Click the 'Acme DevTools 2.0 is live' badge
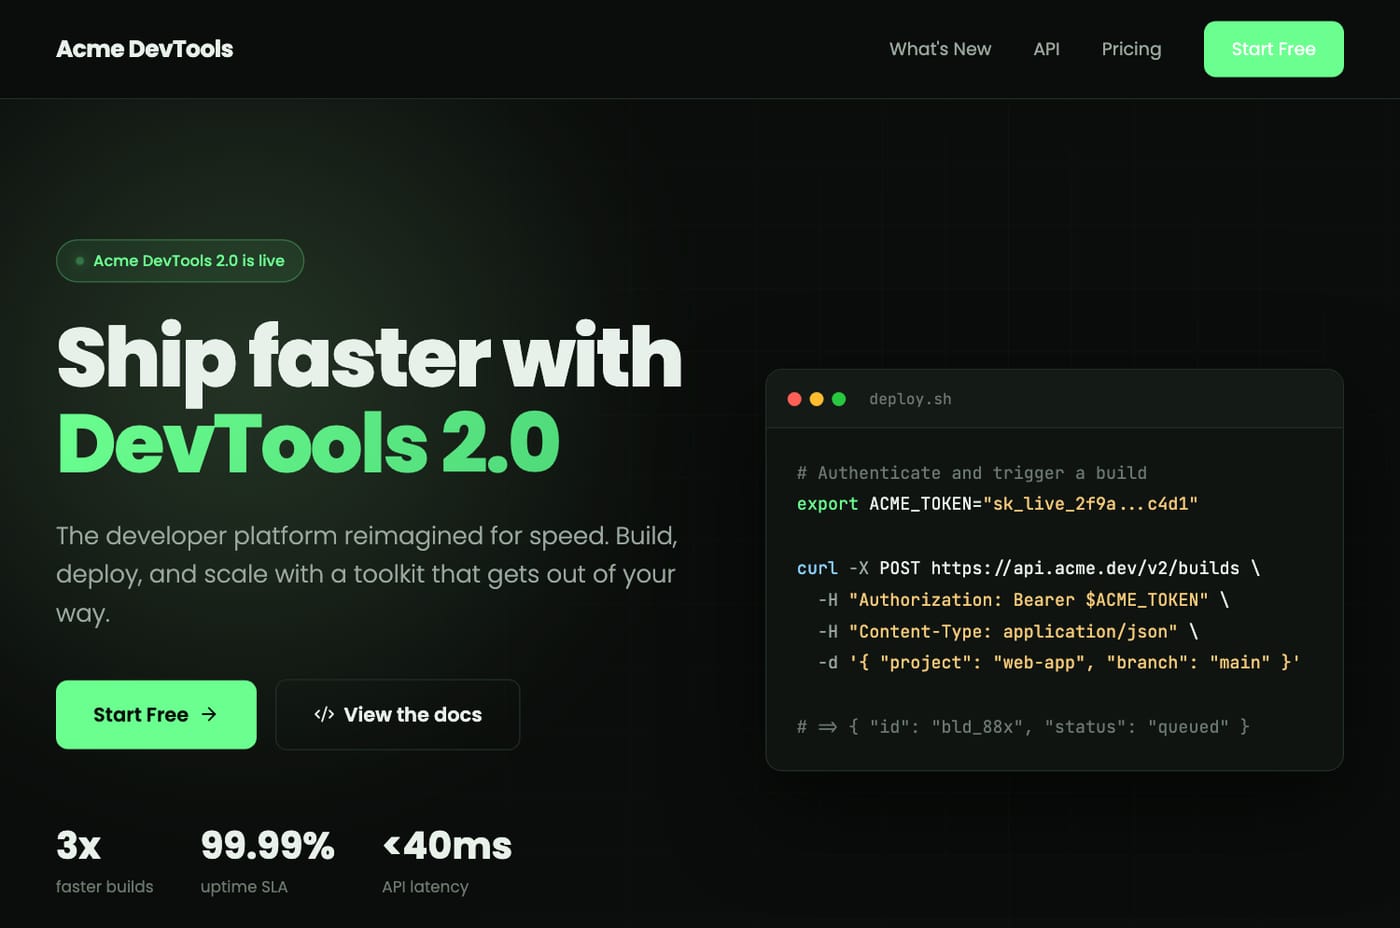Screen dimensions: 1400x928 (x=180, y=261)
